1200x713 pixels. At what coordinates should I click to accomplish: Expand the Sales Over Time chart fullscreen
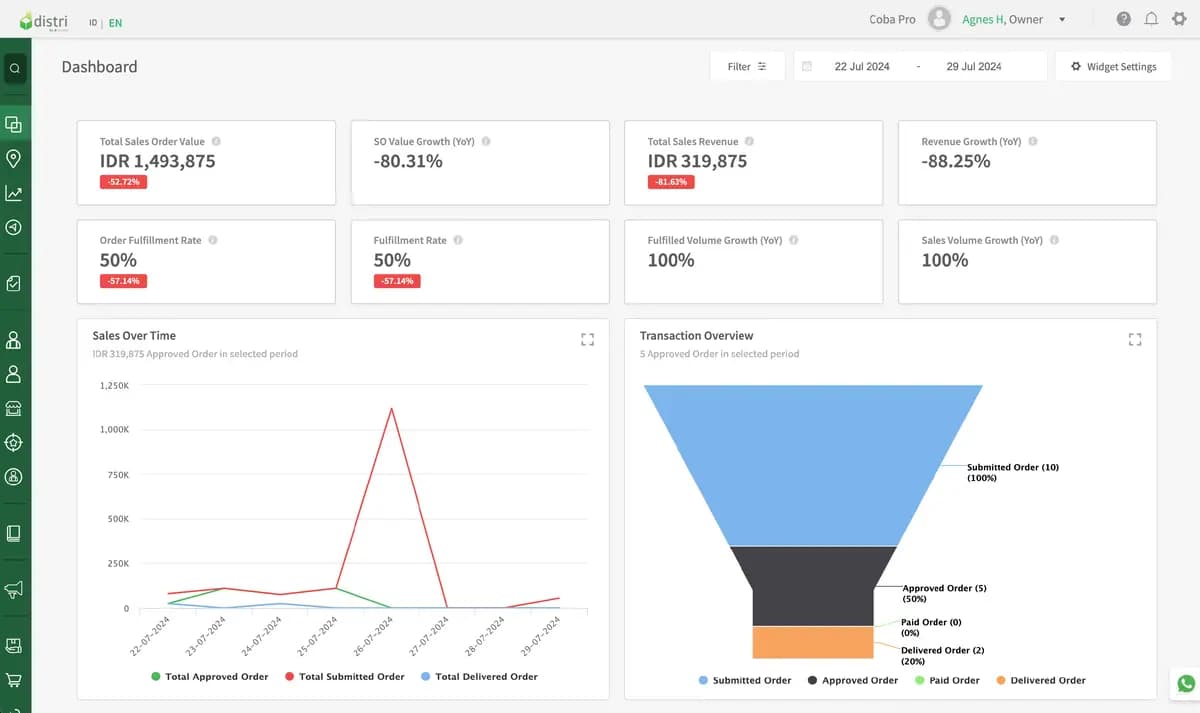587,340
